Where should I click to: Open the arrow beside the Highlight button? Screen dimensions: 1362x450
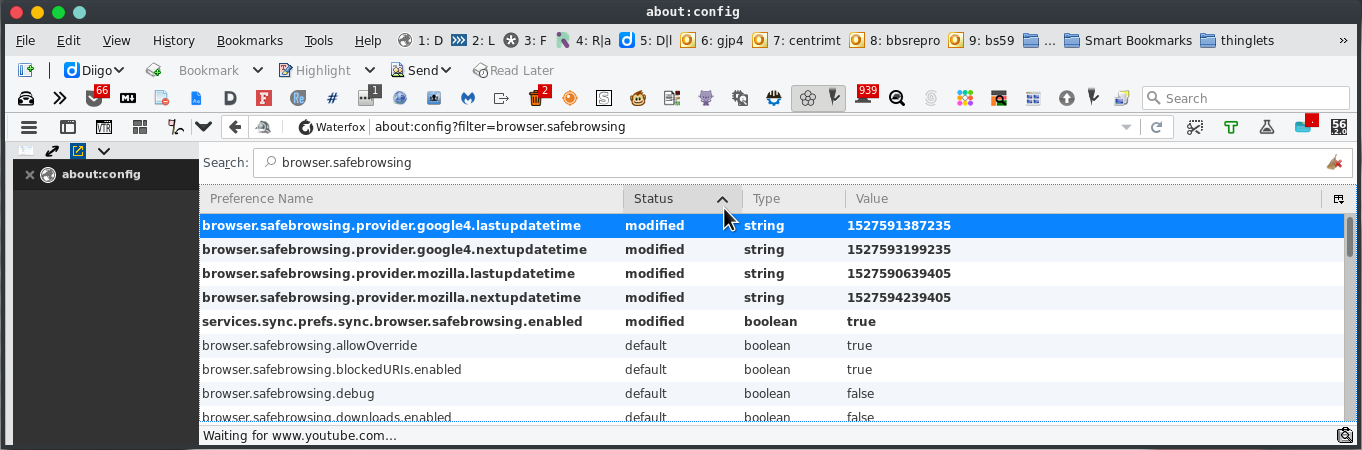369,70
